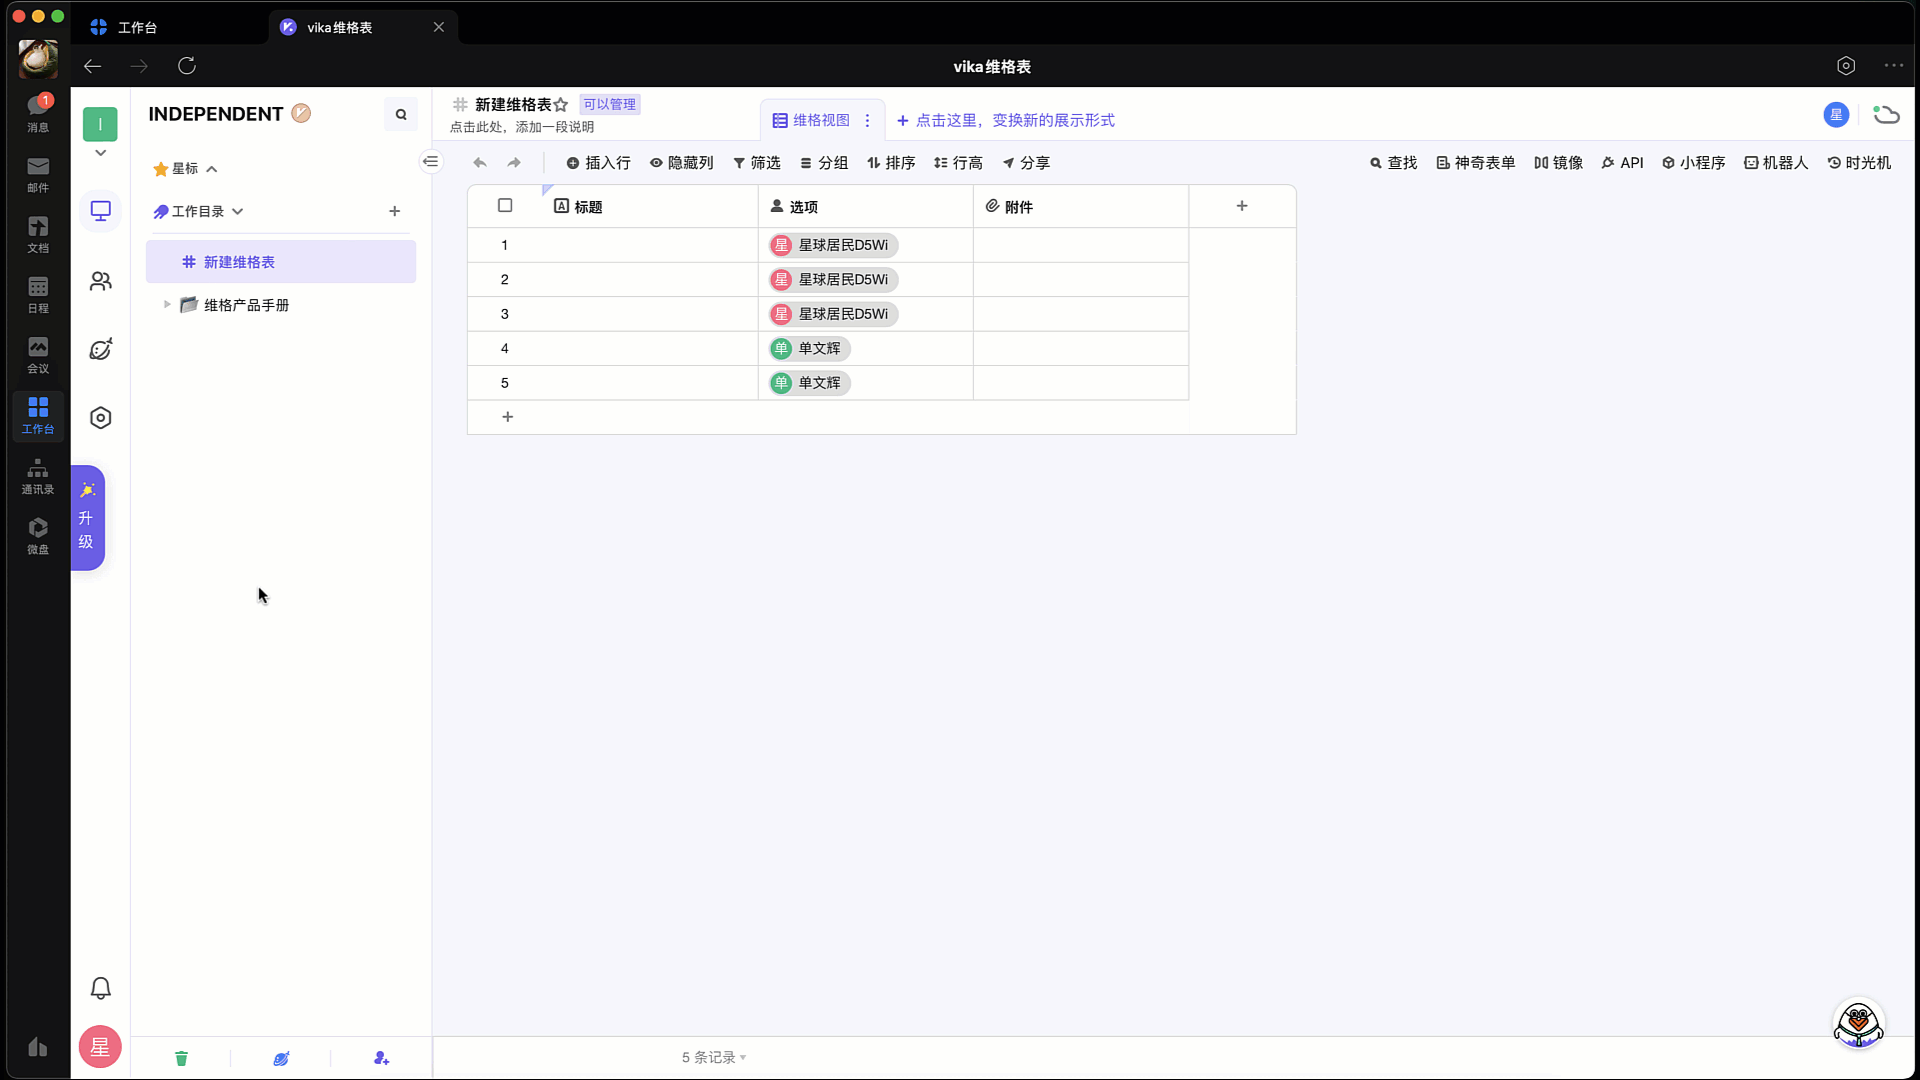The image size is (1920, 1080).
Task: Click the user avatar in sidebar
Action: click(x=38, y=59)
